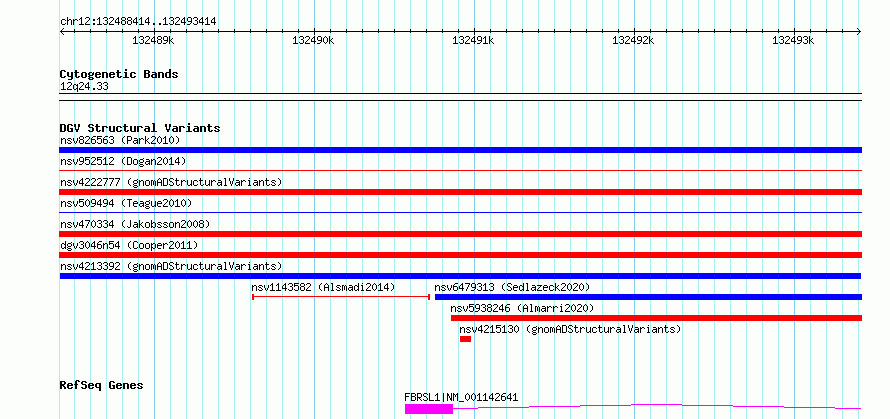Open the nsv1143582 (Alsmadi2014) label
The height and width of the screenshot is (419, 890).
(323, 287)
